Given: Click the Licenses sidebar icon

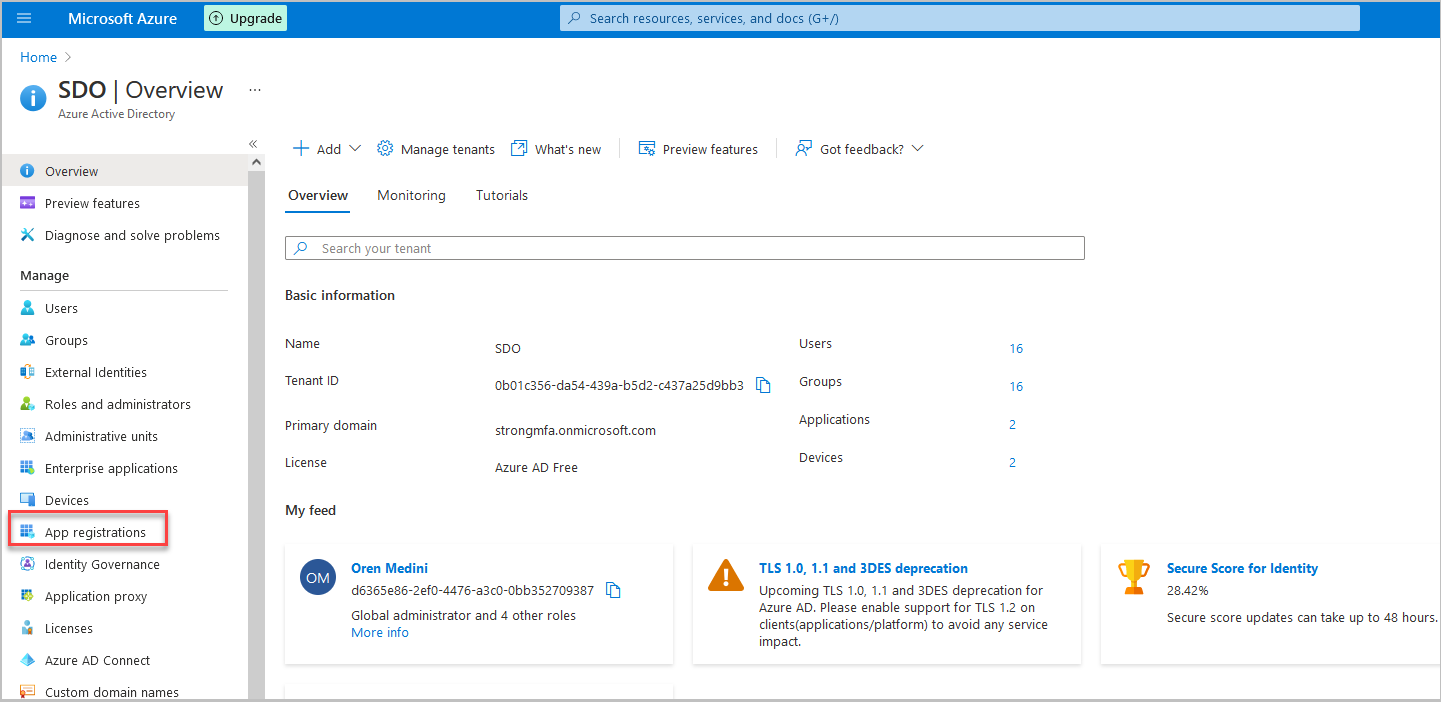Looking at the screenshot, I should pyautogui.click(x=27, y=628).
